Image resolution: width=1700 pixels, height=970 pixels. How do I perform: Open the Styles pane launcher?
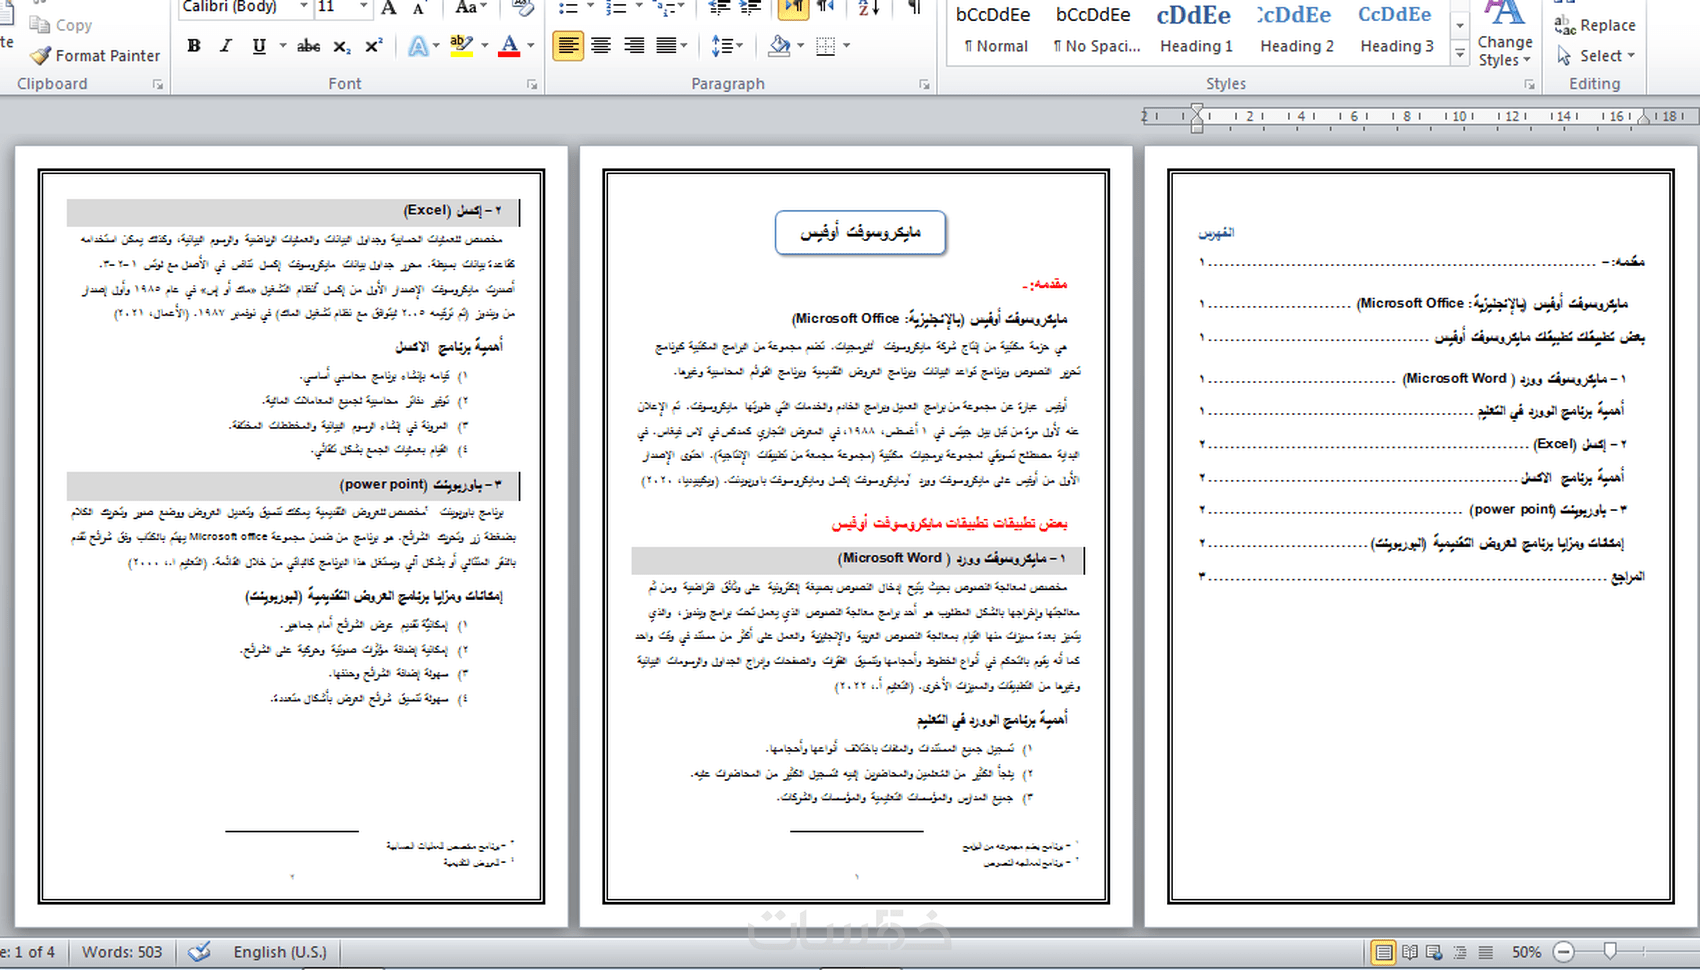pyautogui.click(x=1530, y=85)
